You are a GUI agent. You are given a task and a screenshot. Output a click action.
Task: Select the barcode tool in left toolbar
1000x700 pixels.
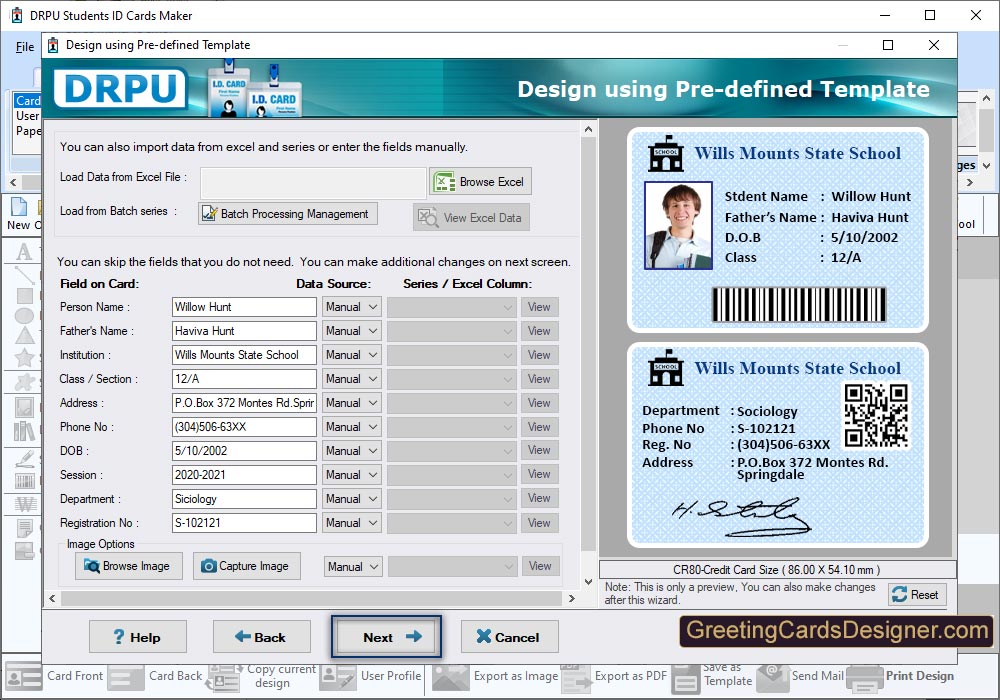(24, 481)
